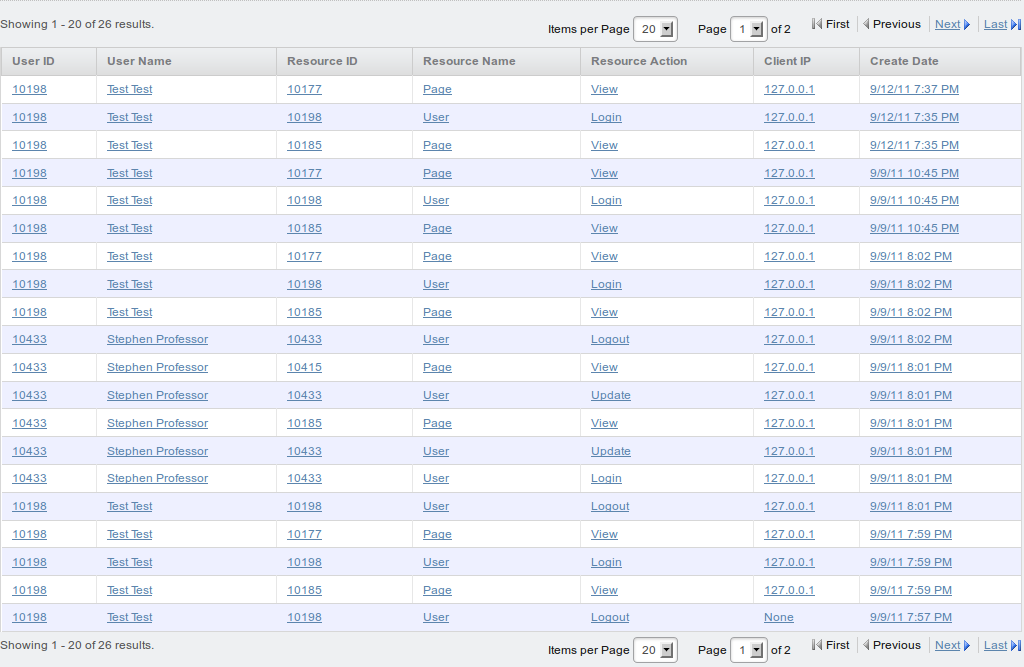Open the top Page number dropdown

748,29
